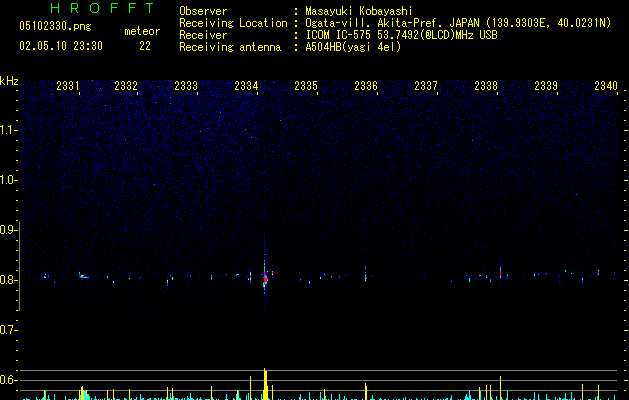629x400 pixels.
Task: Click observer name Masayuki Kobayashi
Action: (359, 11)
